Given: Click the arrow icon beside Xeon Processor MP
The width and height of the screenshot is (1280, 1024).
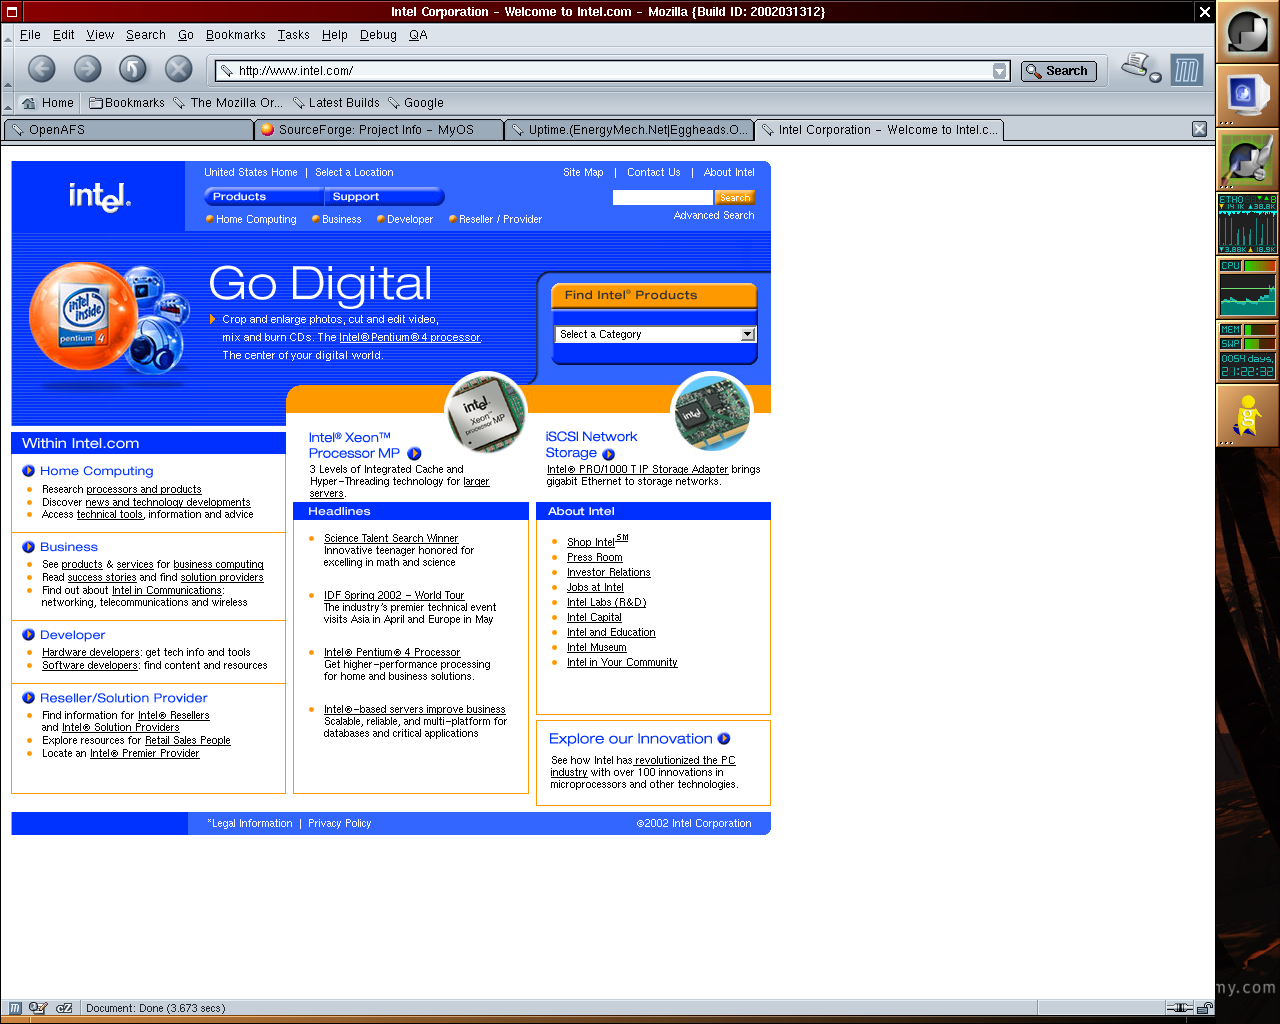Looking at the screenshot, I should (x=414, y=454).
